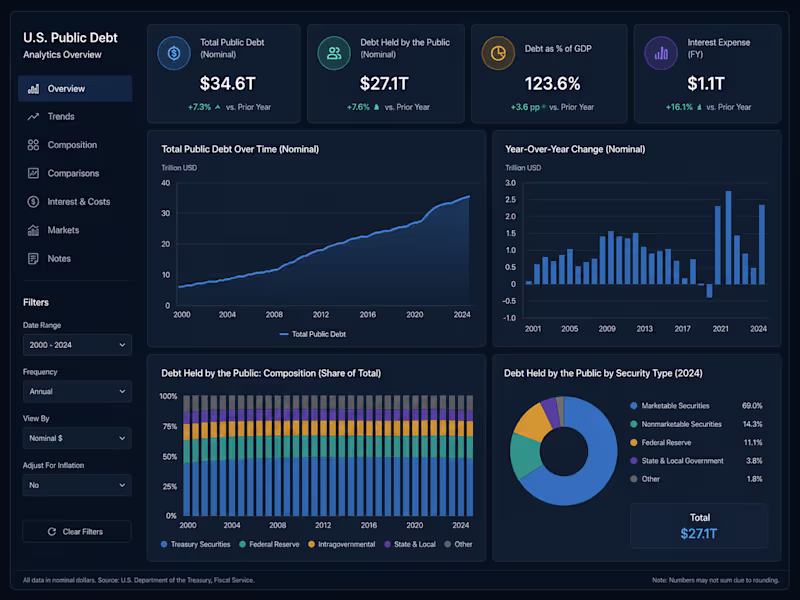Click the U.S. Public Debt dashboard title
Screen dimensions: 800x600
pos(70,38)
